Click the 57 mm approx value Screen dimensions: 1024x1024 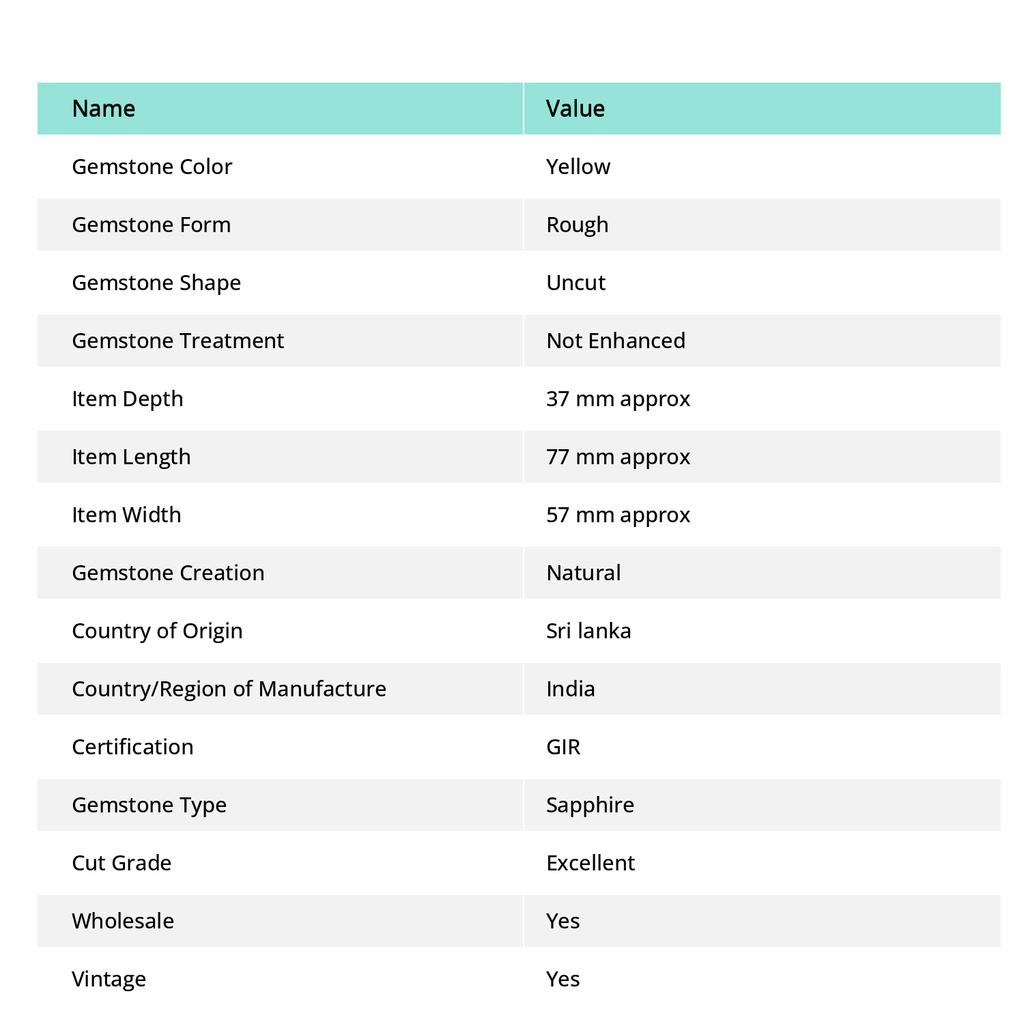pyautogui.click(x=618, y=515)
